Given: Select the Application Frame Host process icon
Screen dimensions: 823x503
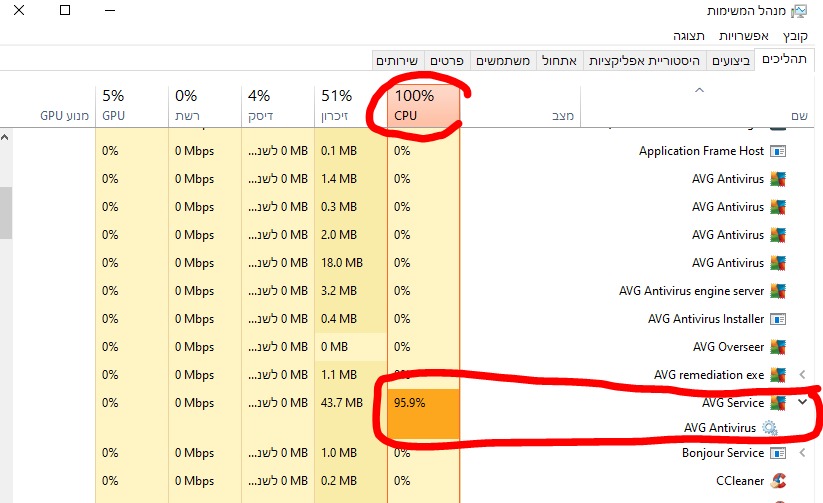Looking at the screenshot, I should click(778, 151).
